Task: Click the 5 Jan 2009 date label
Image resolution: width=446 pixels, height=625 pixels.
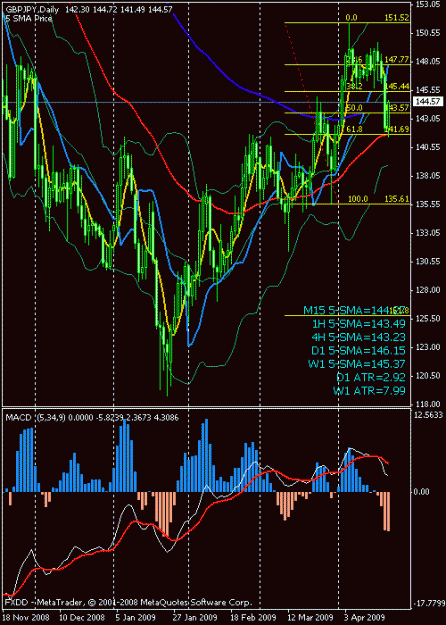Action: point(136,617)
